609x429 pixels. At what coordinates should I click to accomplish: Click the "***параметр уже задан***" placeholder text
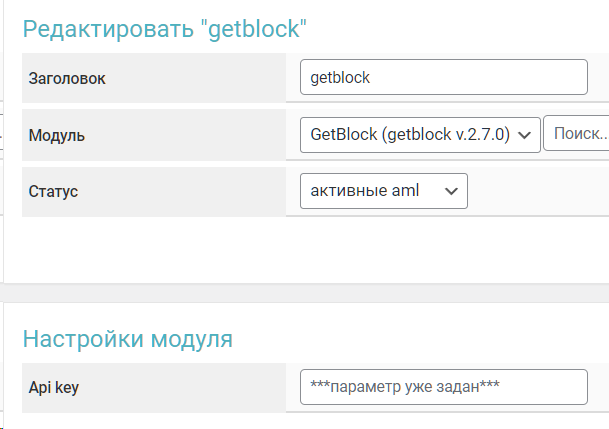(406, 387)
